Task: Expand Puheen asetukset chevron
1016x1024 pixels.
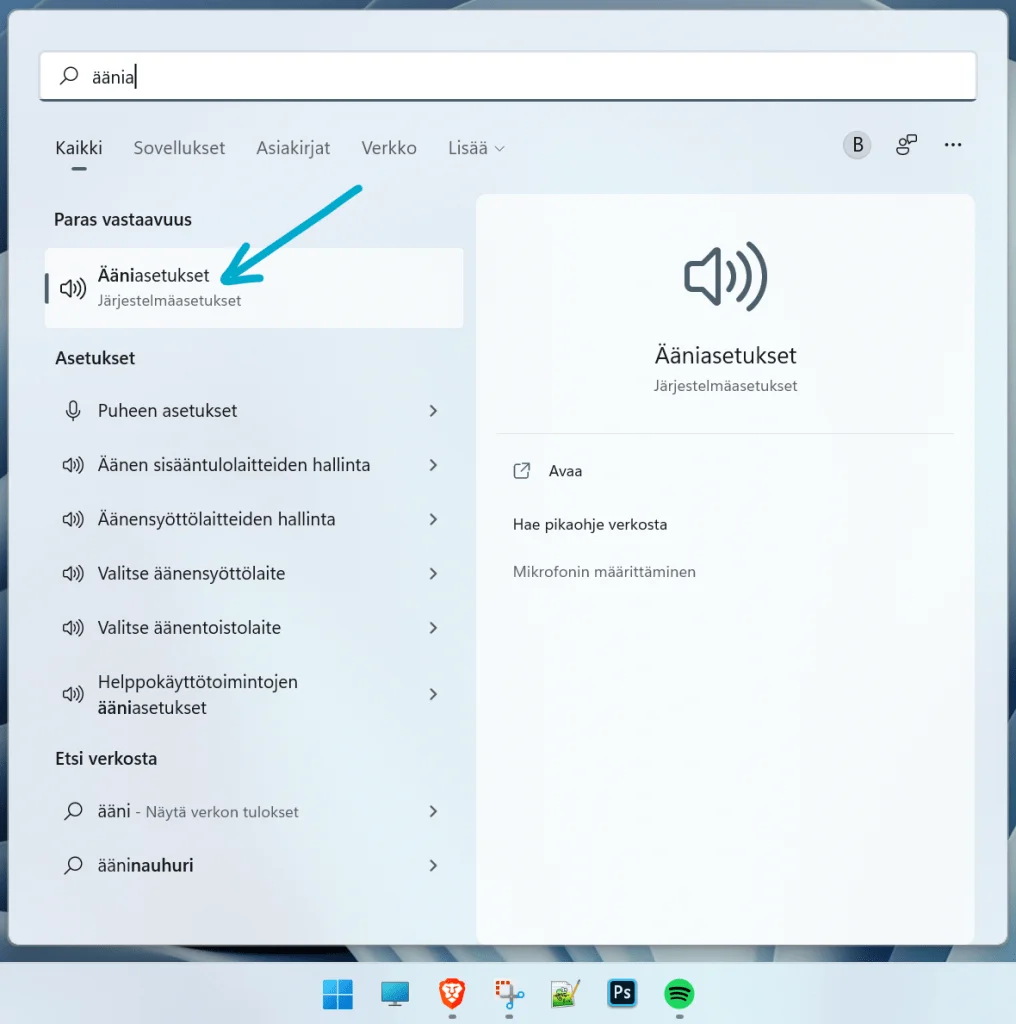Action: coord(433,411)
